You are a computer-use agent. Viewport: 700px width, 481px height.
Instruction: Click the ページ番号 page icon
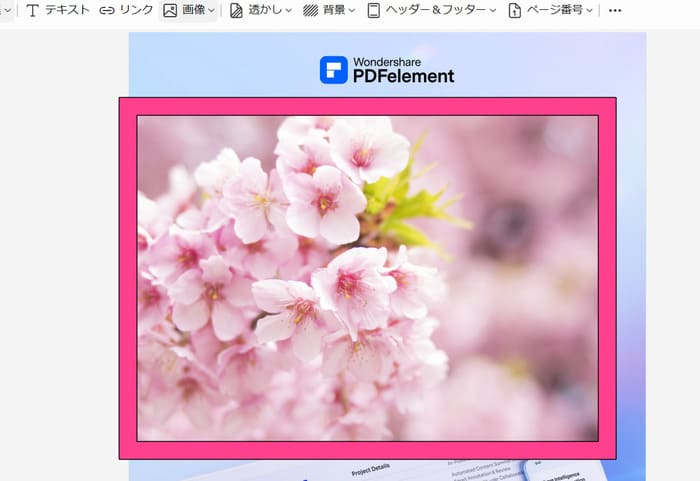coord(515,11)
